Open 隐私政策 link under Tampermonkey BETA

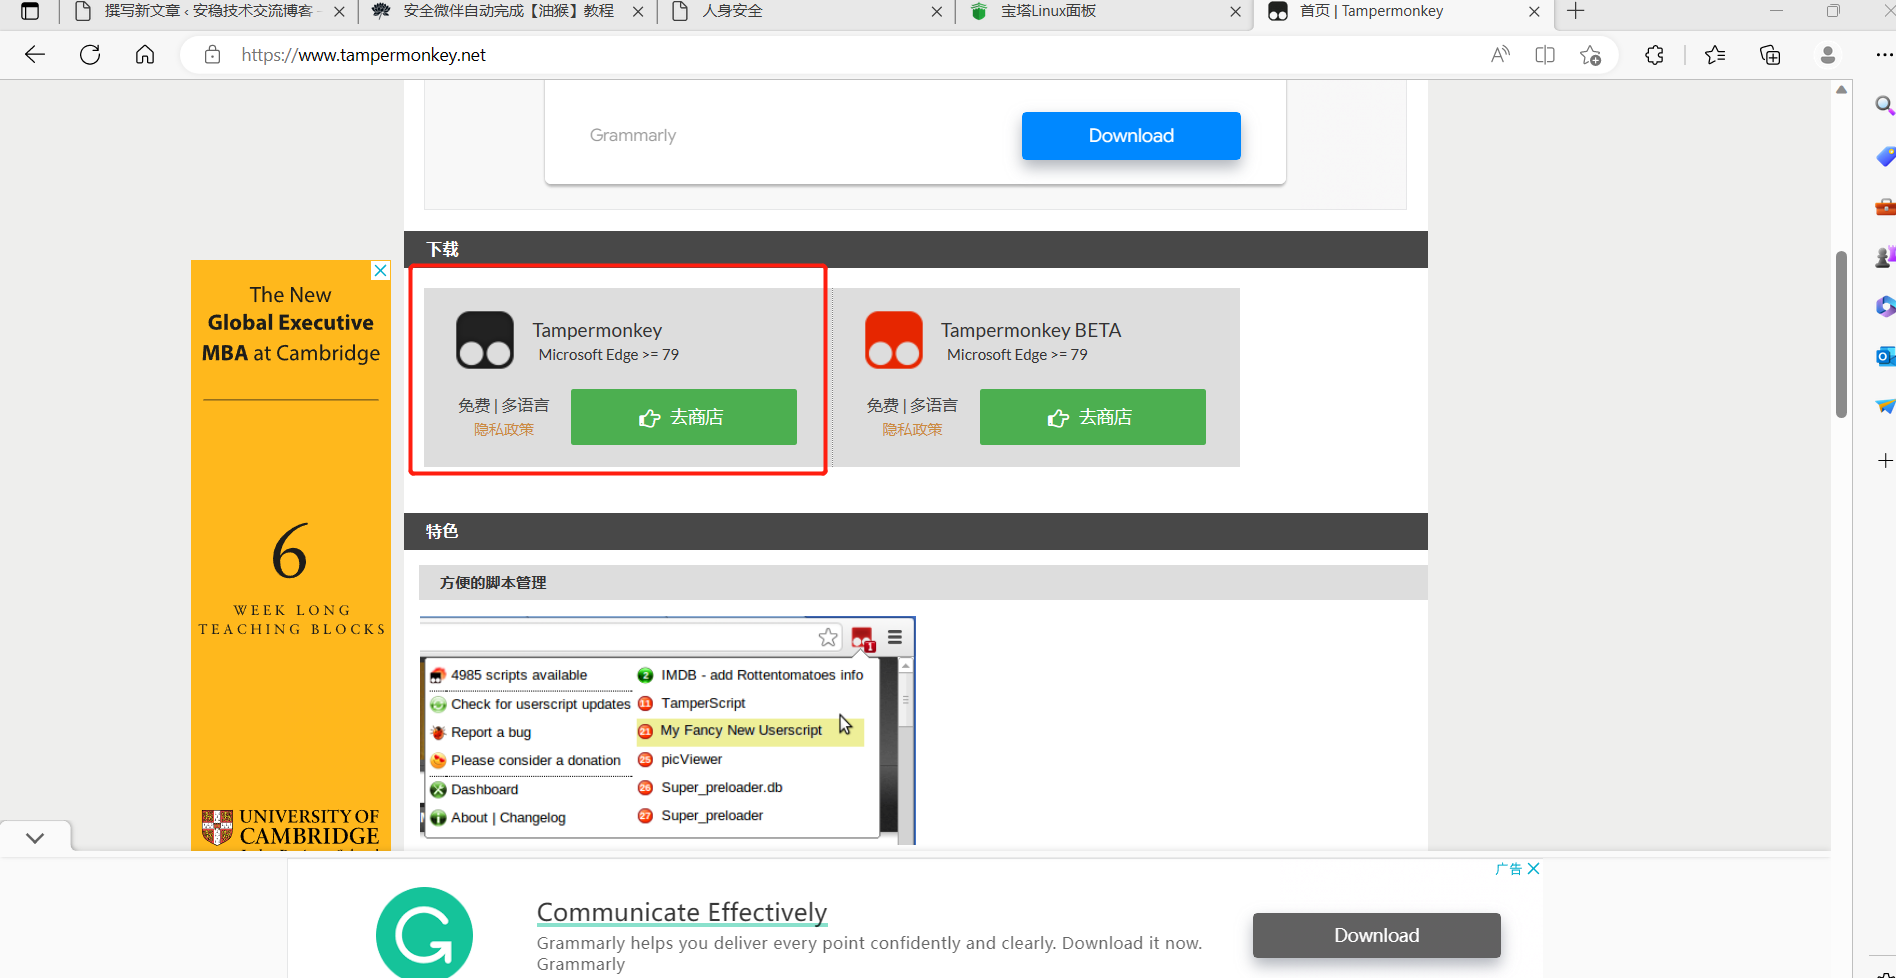[912, 429]
